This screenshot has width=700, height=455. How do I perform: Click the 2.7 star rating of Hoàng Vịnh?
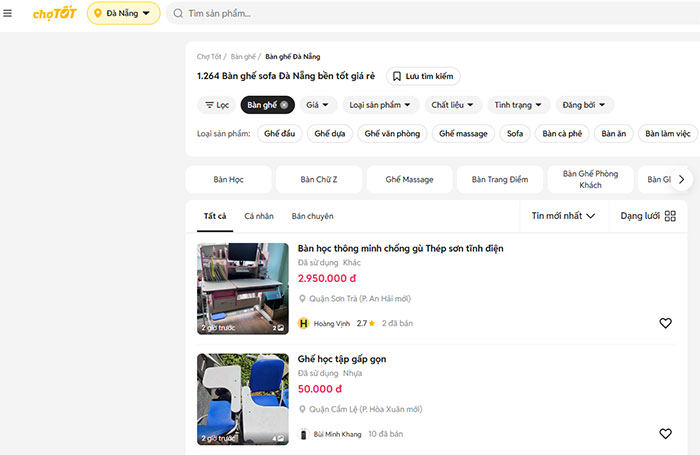tap(366, 323)
